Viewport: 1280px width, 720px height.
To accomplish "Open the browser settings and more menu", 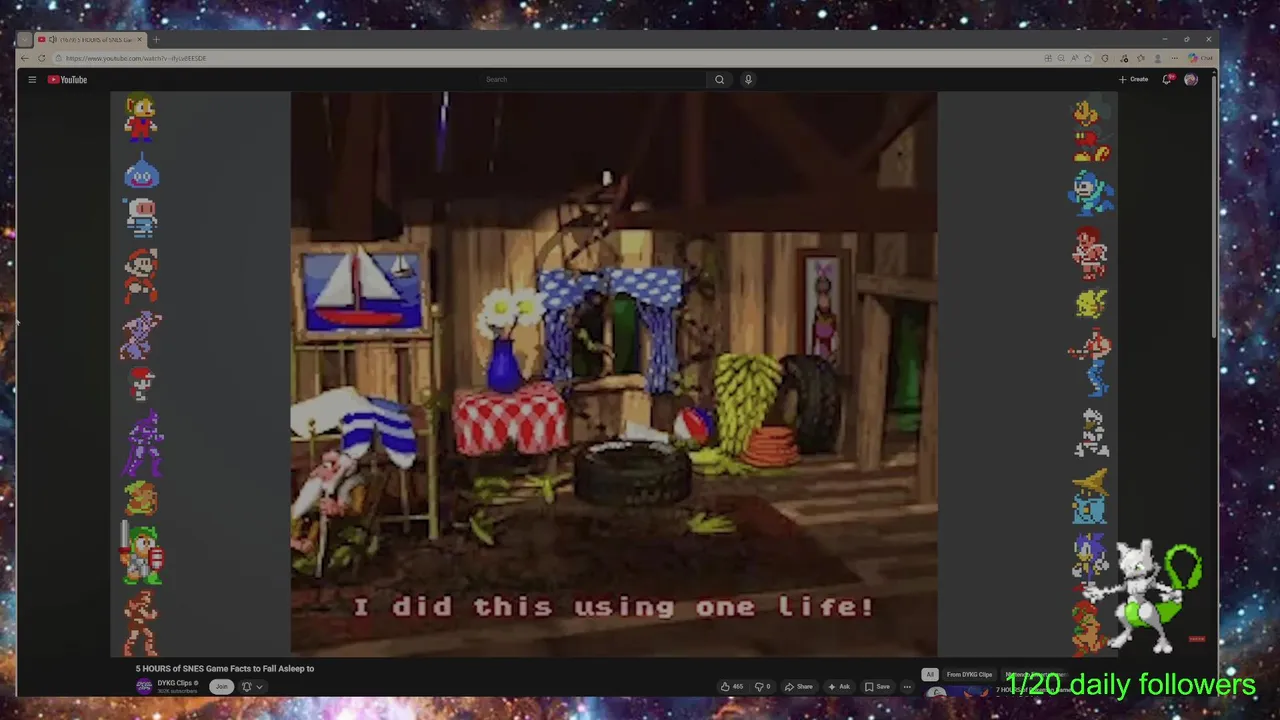I will tap(1175, 58).
